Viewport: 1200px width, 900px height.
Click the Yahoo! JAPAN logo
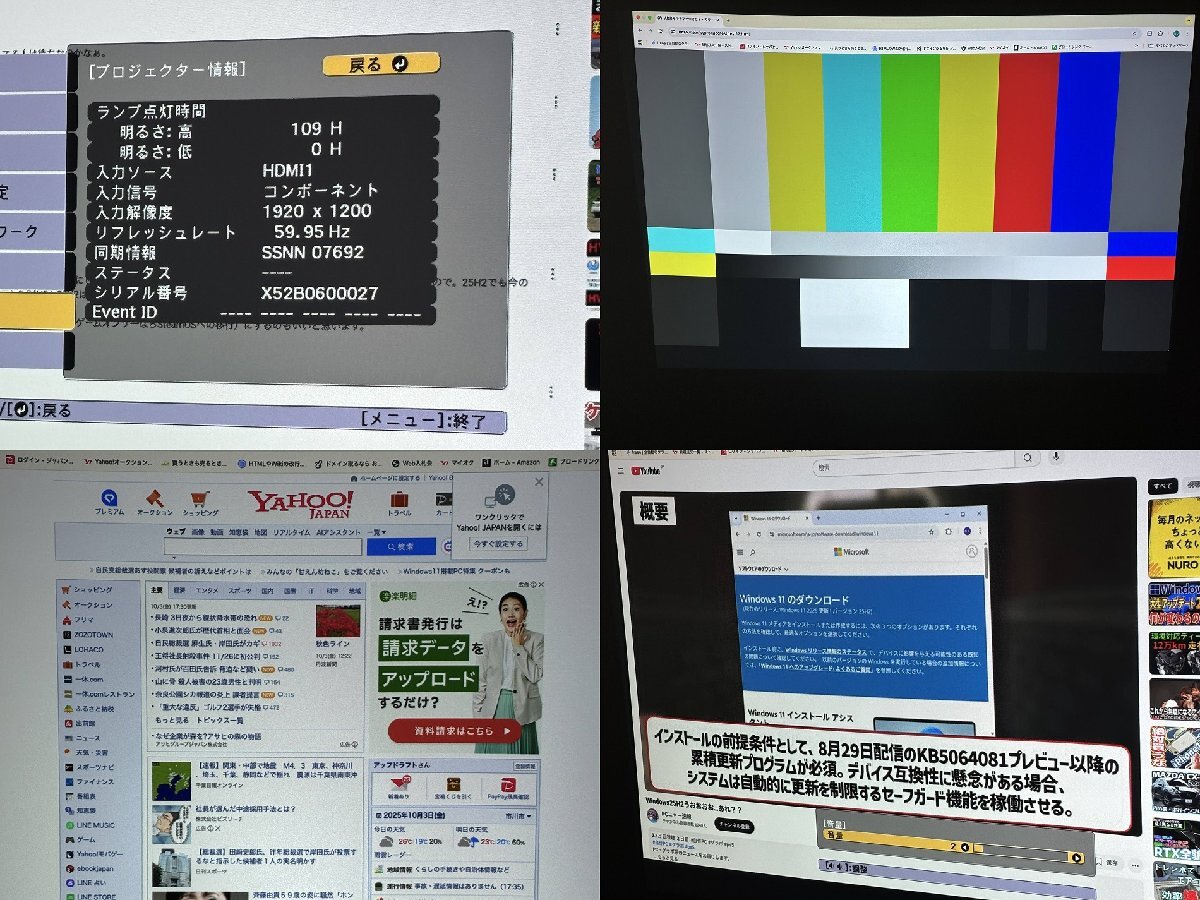tap(300, 504)
